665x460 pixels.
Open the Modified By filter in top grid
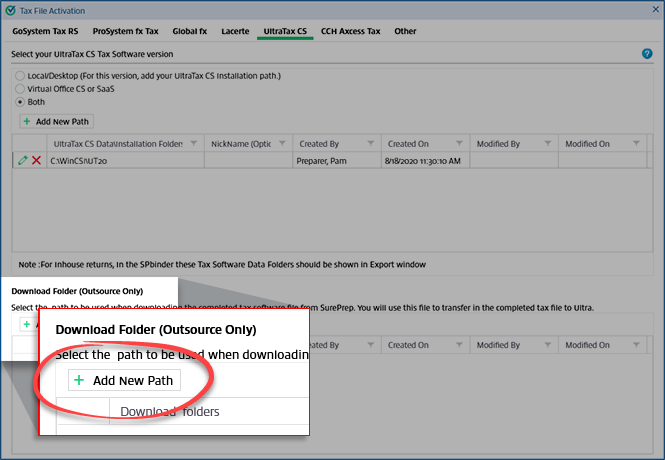coord(548,144)
